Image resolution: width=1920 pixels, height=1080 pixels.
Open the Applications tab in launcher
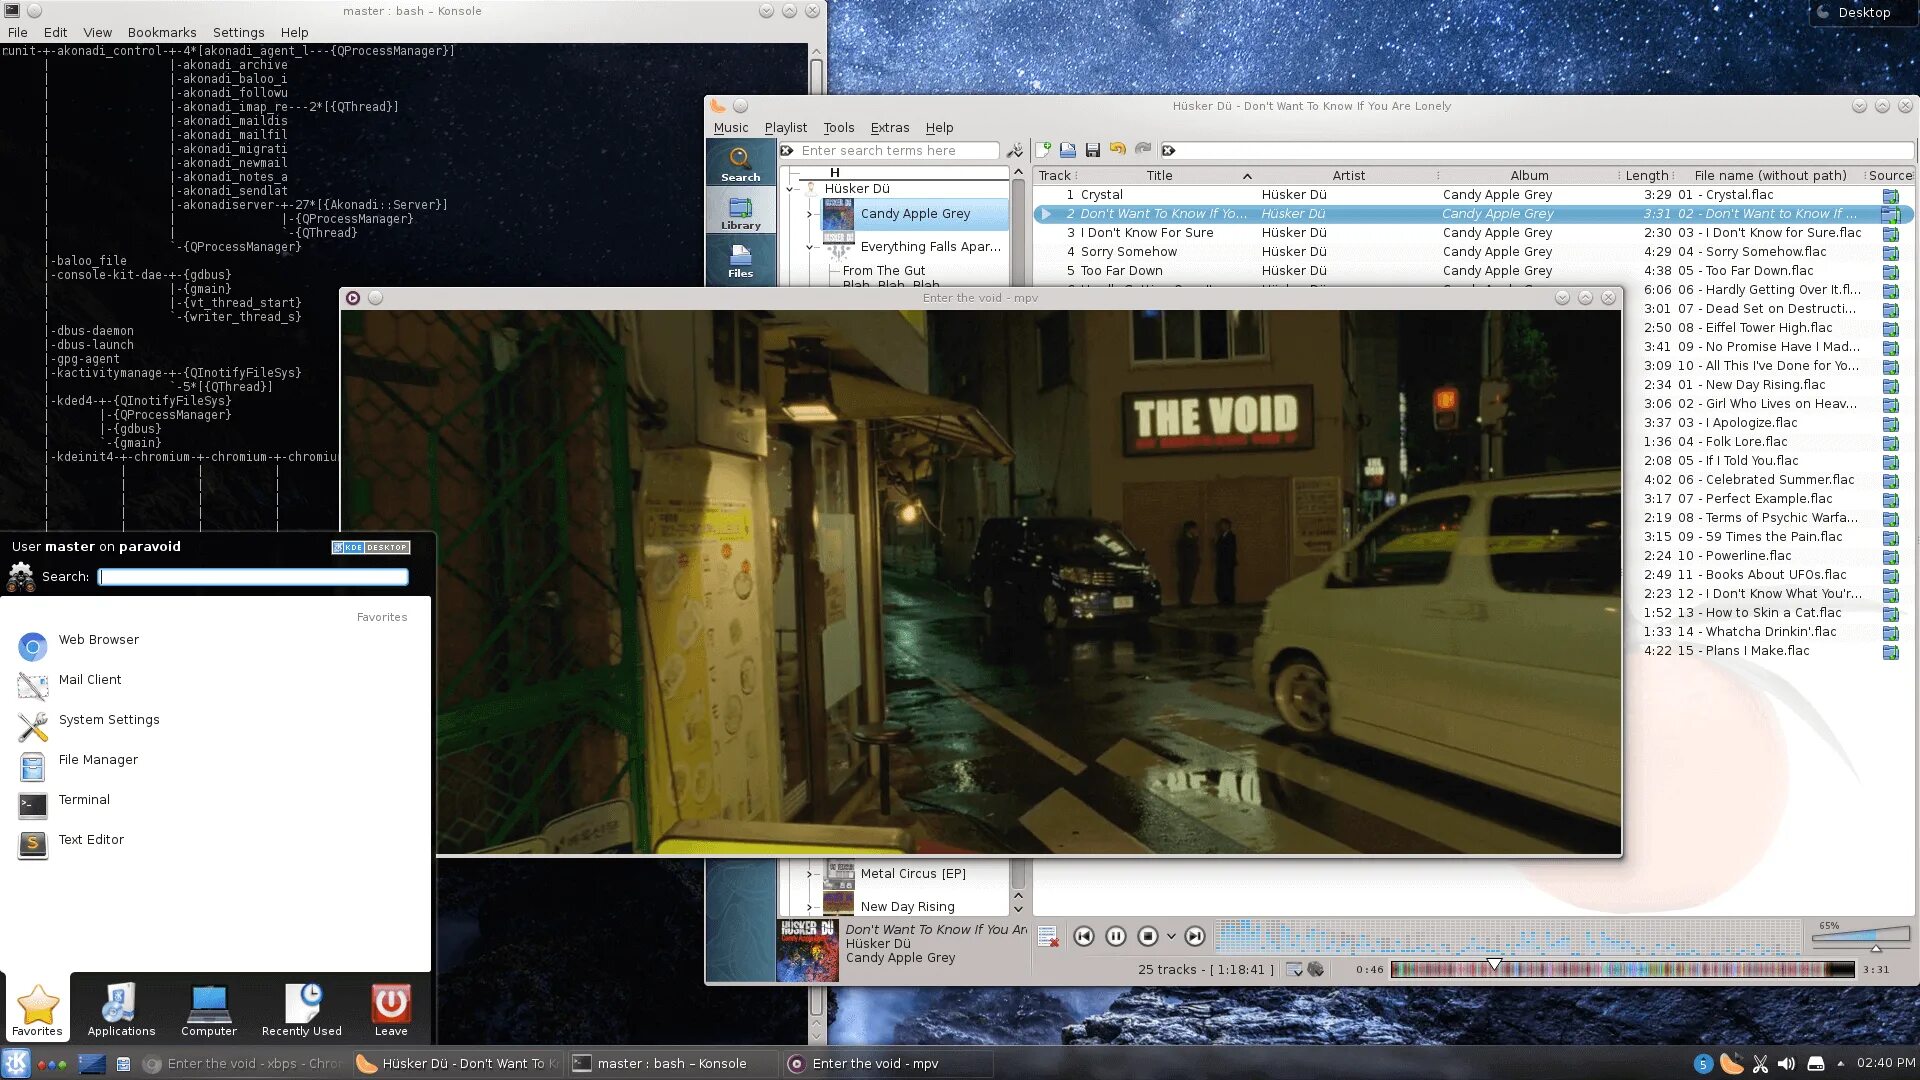121,1009
